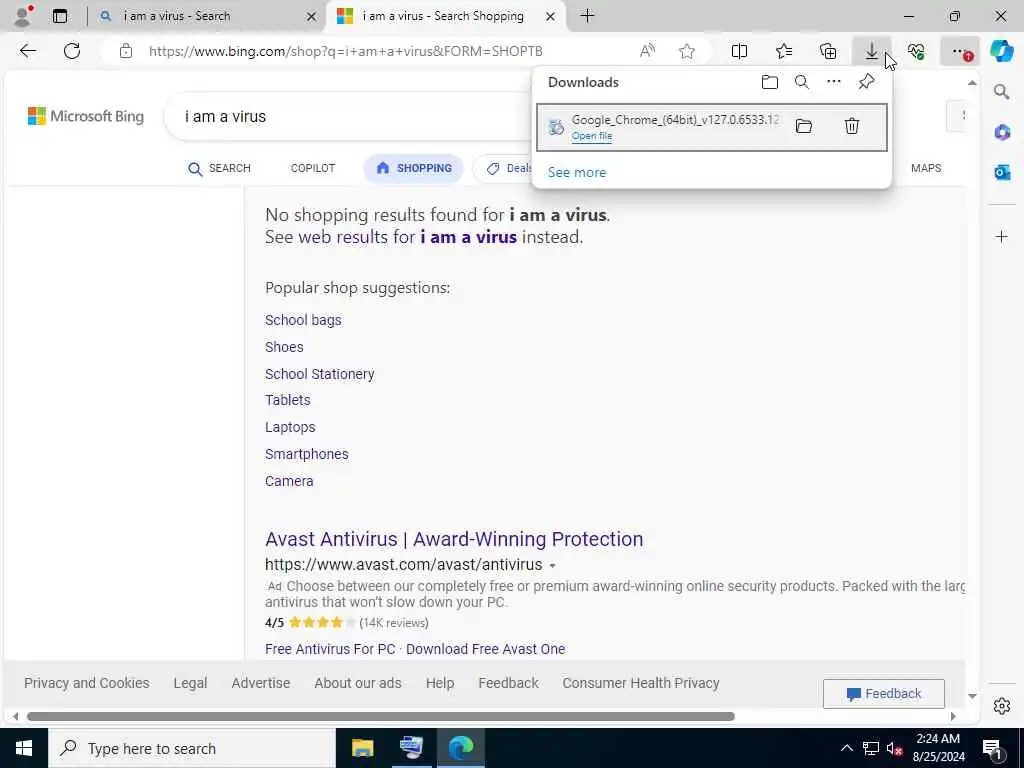This screenshot has width=1024, height=768.
Task: Open Copilot sidebar icon
Action: tap(1002, 51)
